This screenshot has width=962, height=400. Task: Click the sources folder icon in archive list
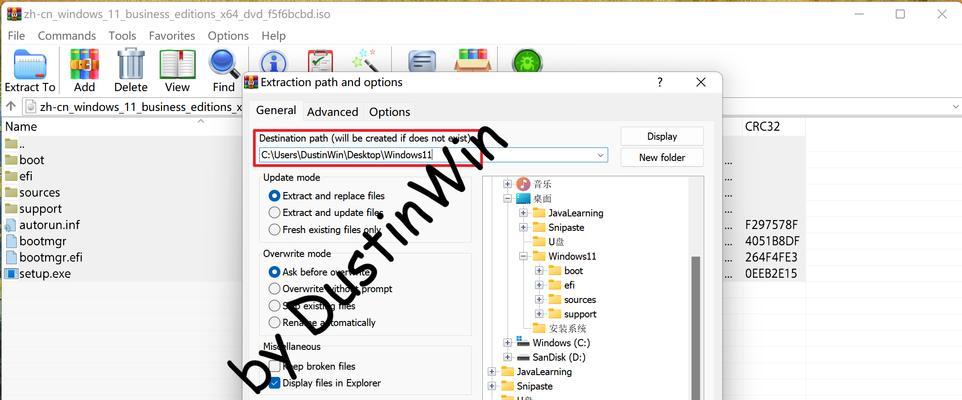click(x=10, y=193)
